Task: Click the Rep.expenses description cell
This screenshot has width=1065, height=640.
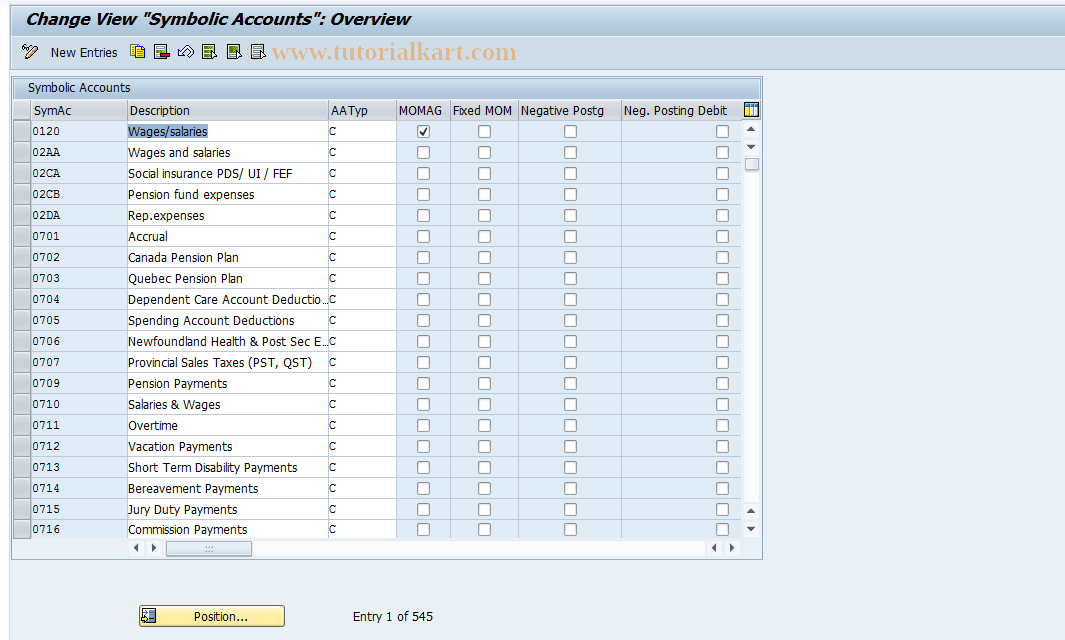Action: click(x=228, y=215)
